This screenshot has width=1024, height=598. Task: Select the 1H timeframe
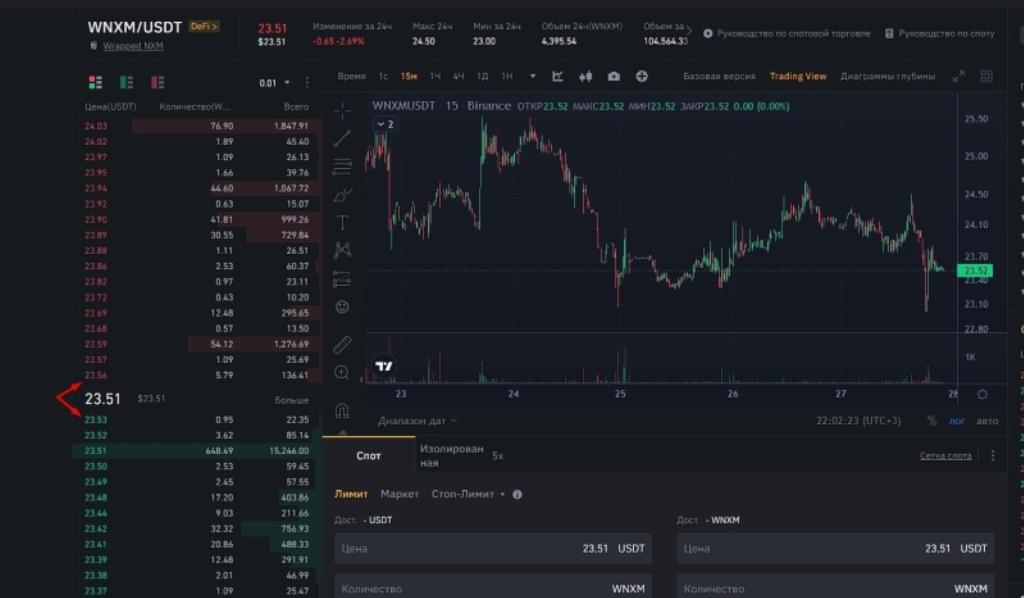[x=435, y=76]
